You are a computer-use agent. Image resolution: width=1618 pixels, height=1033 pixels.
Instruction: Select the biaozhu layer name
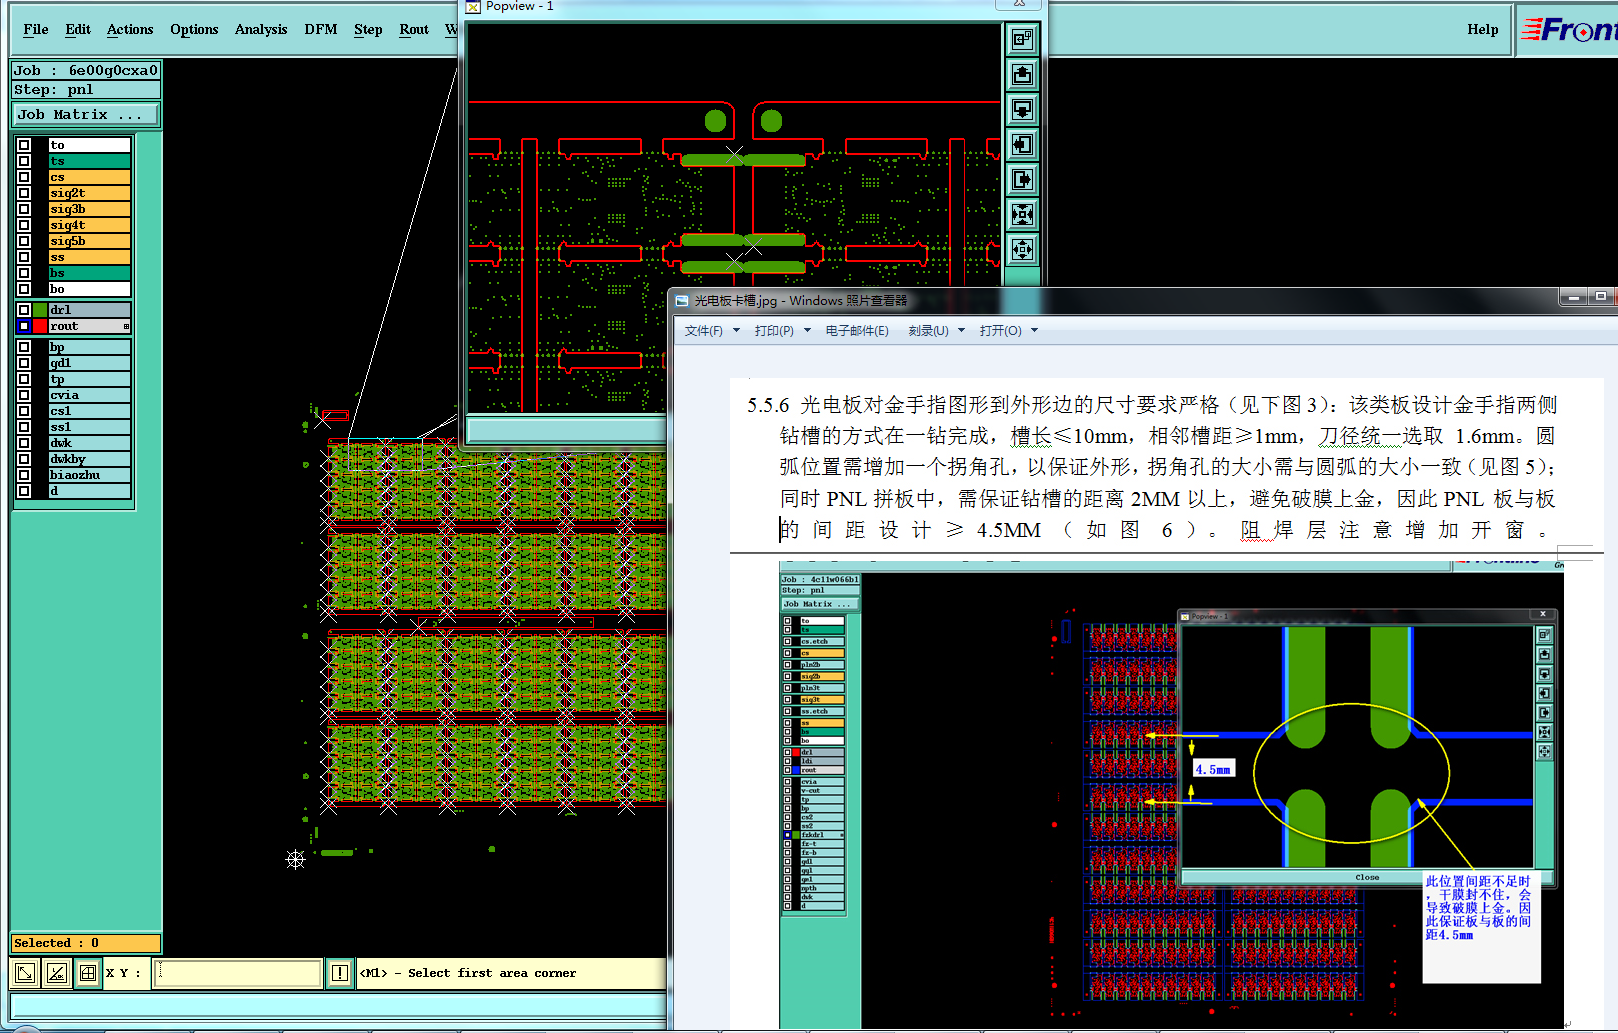point(89,475)
